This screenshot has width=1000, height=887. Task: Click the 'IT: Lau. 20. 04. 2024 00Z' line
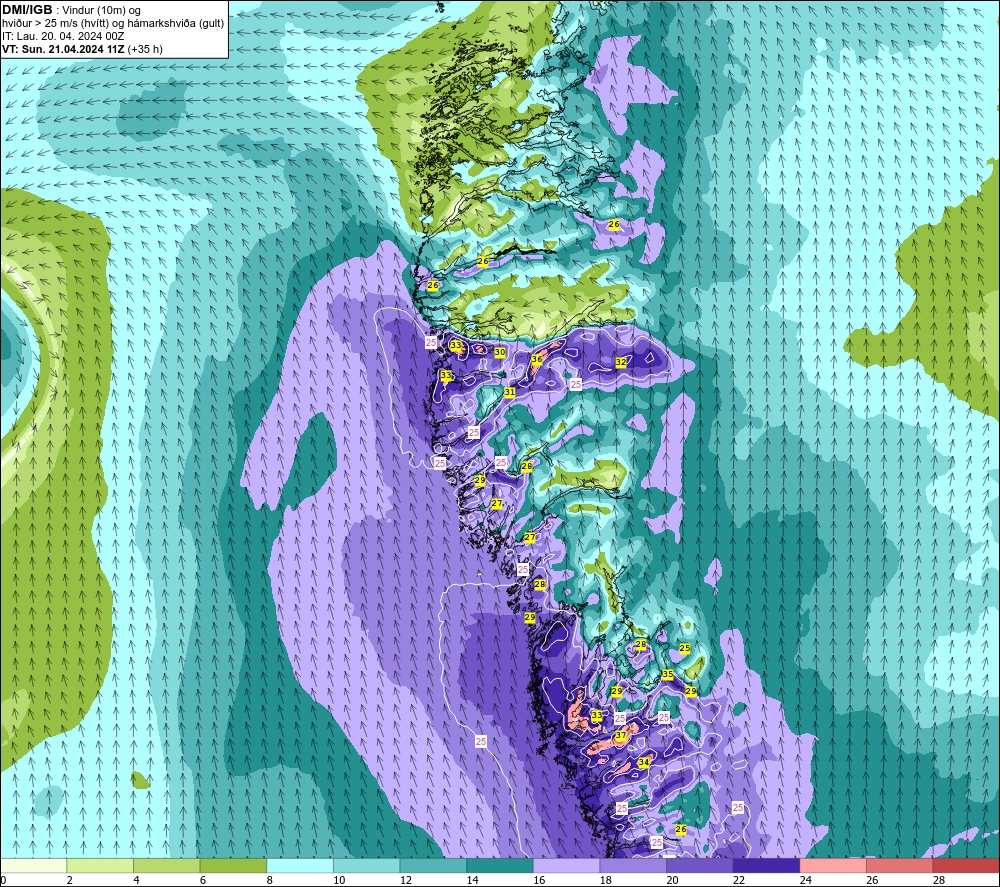[x=62, y=36]
